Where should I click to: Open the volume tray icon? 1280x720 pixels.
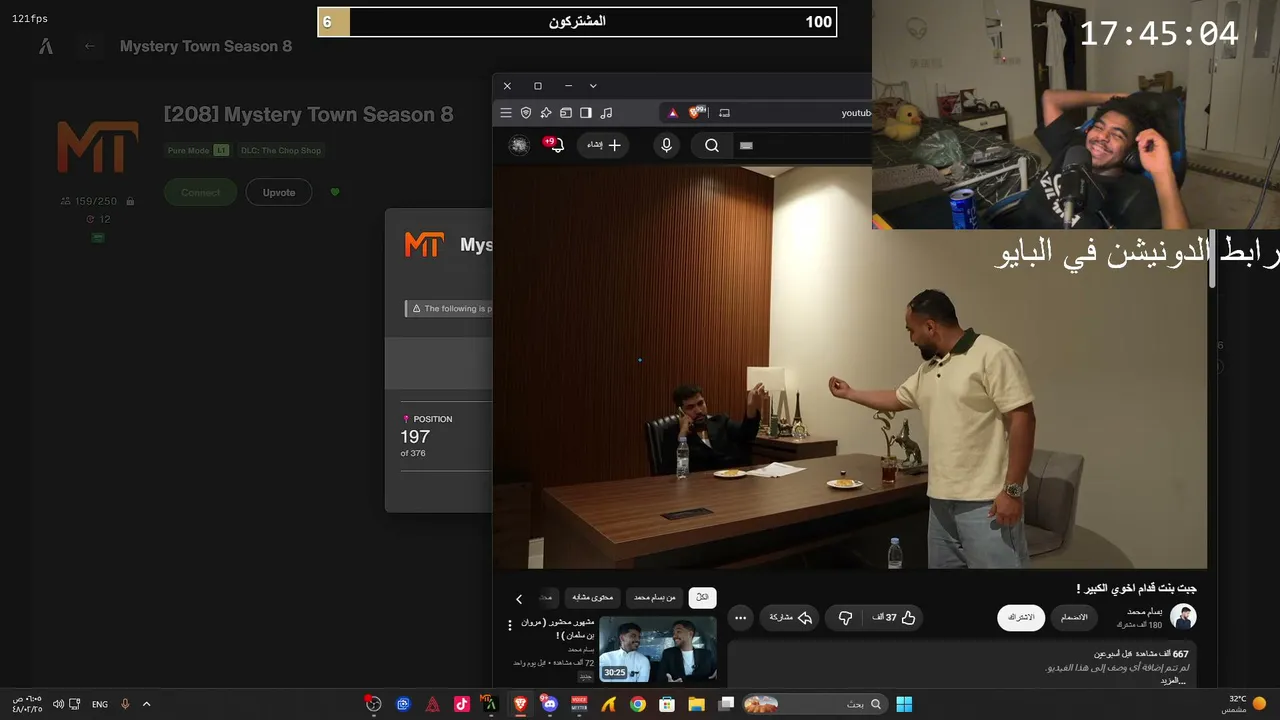tap(58, 704)
